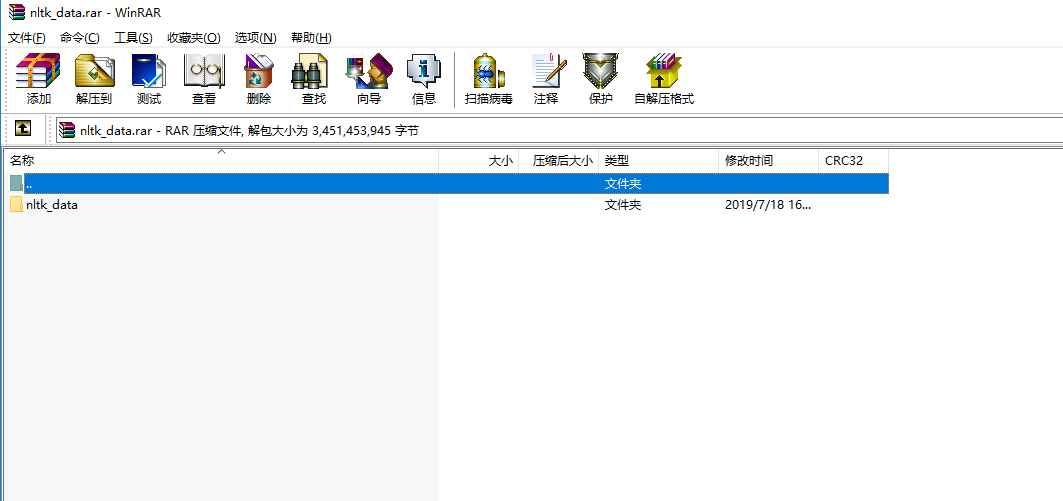
Task: Open the 选项(N) menu
Action: click(x=256, y=37)
